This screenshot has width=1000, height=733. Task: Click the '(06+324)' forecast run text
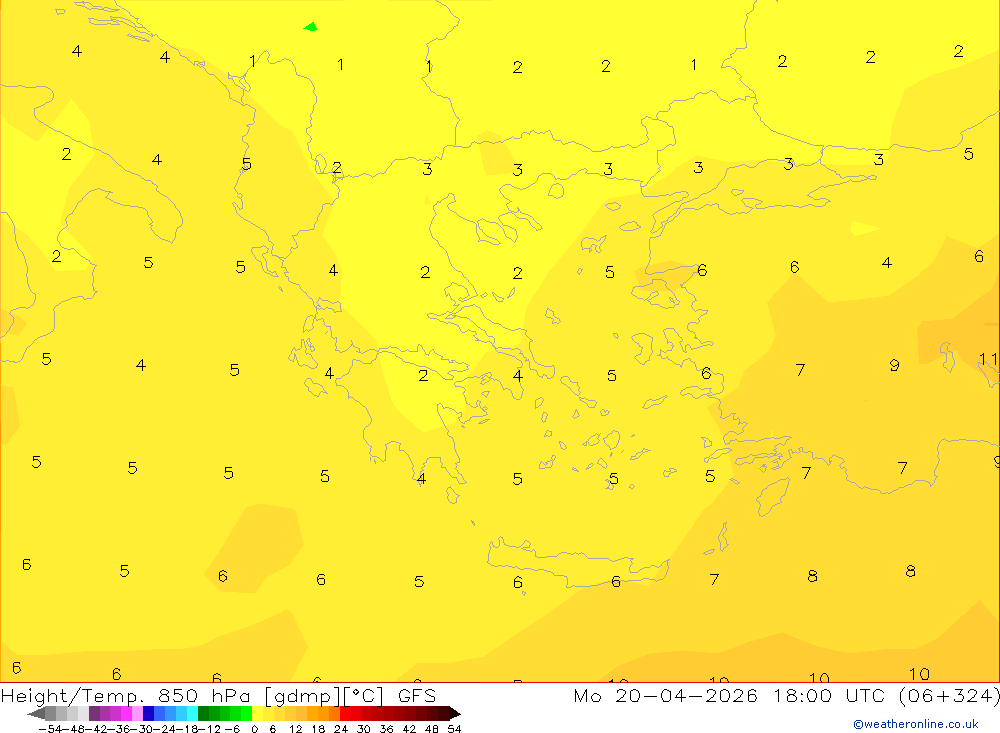coord(948,696)
